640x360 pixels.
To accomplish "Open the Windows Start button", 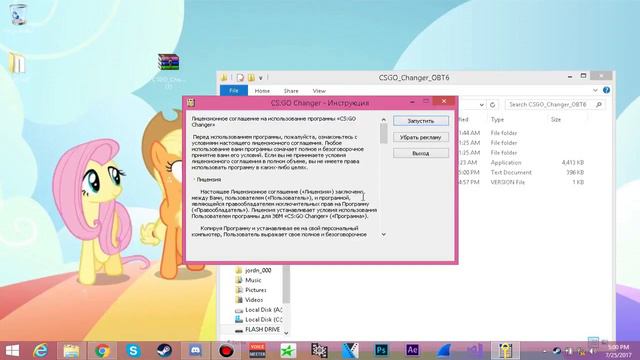I will click(12, 350).
